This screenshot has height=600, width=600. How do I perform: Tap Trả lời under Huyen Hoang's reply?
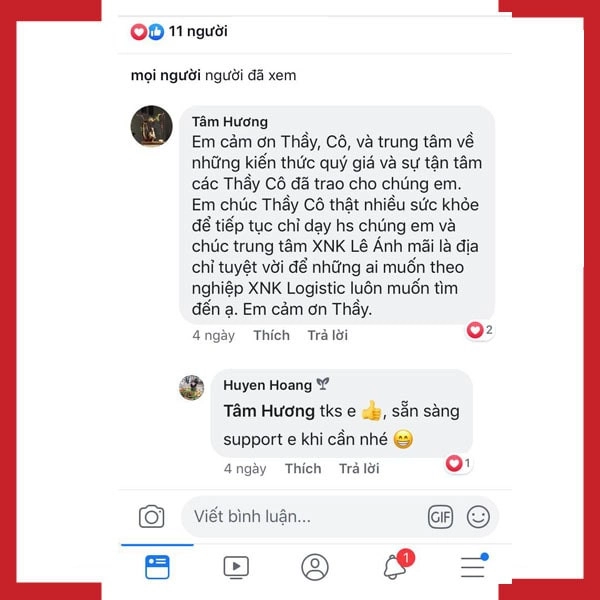click(359, 468)
